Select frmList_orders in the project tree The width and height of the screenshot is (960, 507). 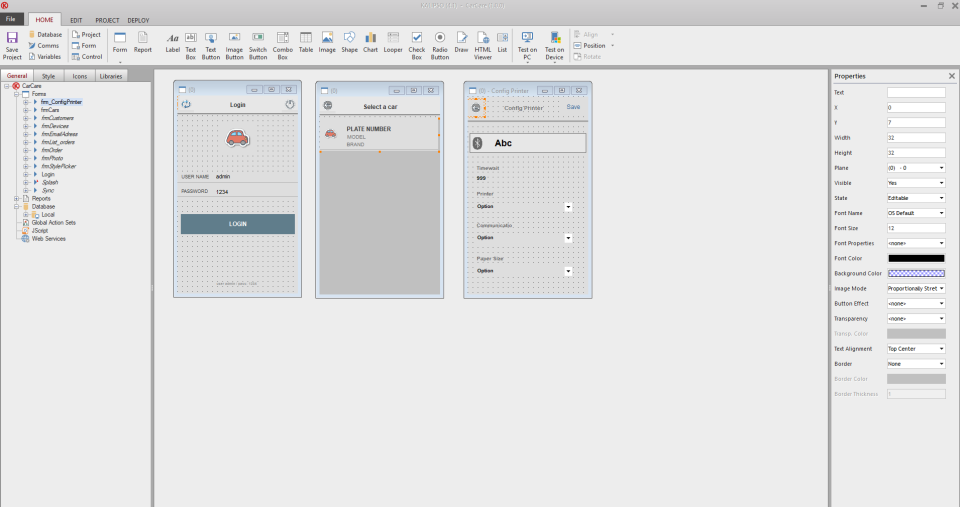[x=58, y=142]
